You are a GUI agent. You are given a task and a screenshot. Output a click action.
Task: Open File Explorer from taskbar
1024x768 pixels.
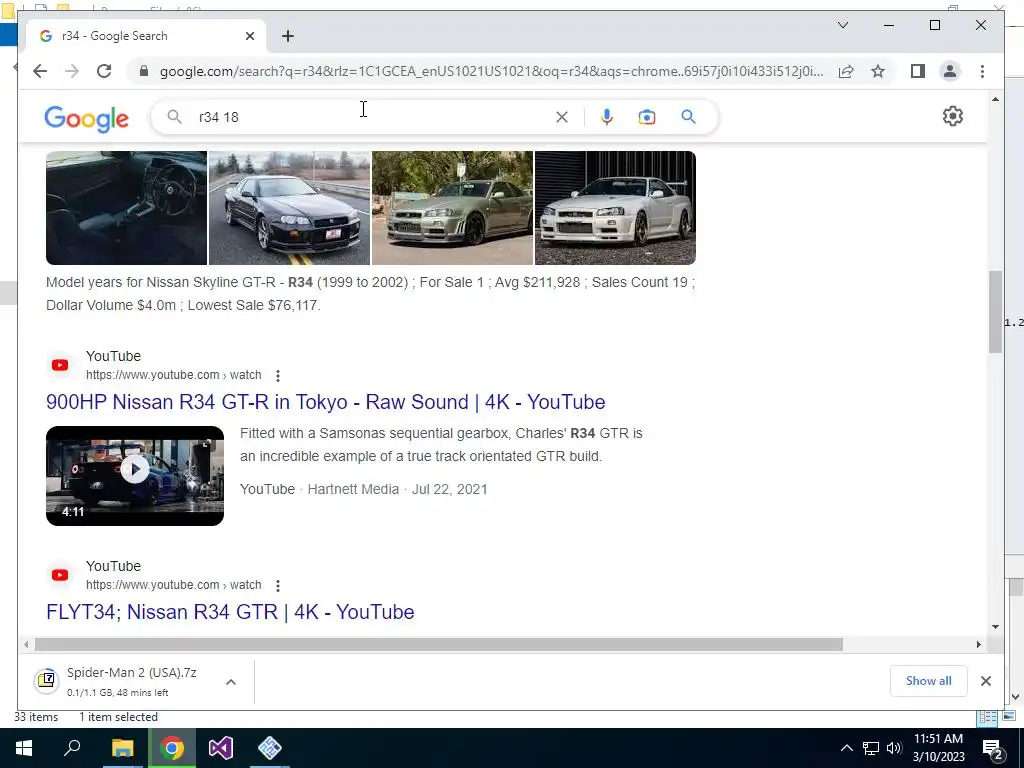(122, 748)
